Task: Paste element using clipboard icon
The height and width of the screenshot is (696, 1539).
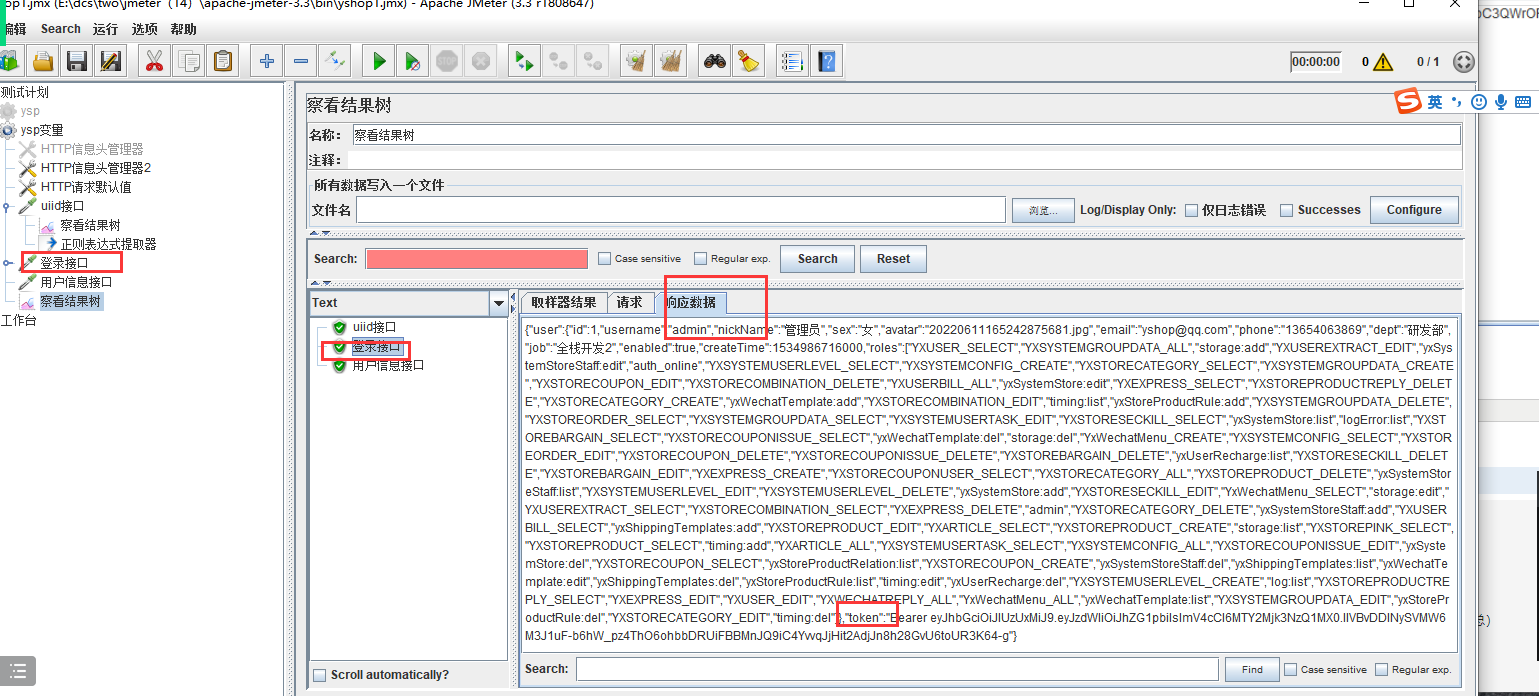Action: [222, 62]
